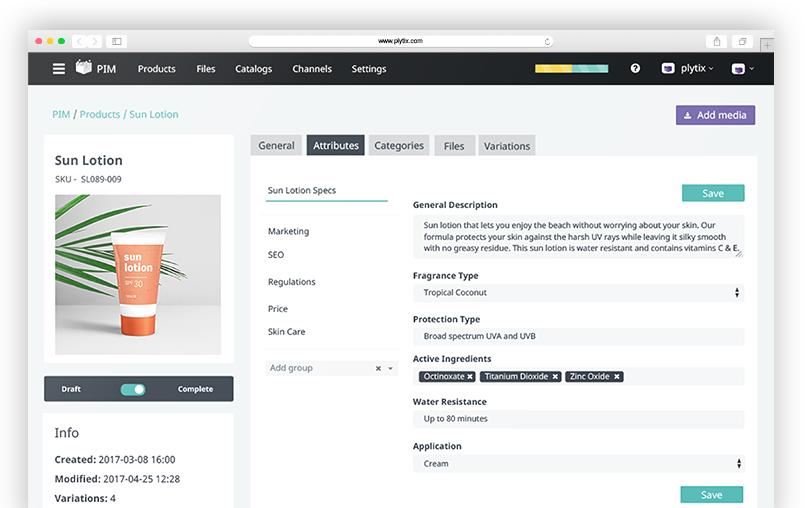
Task: Open the Catalogs menu item
Action: pyautogui.click(x=253, y=69)
